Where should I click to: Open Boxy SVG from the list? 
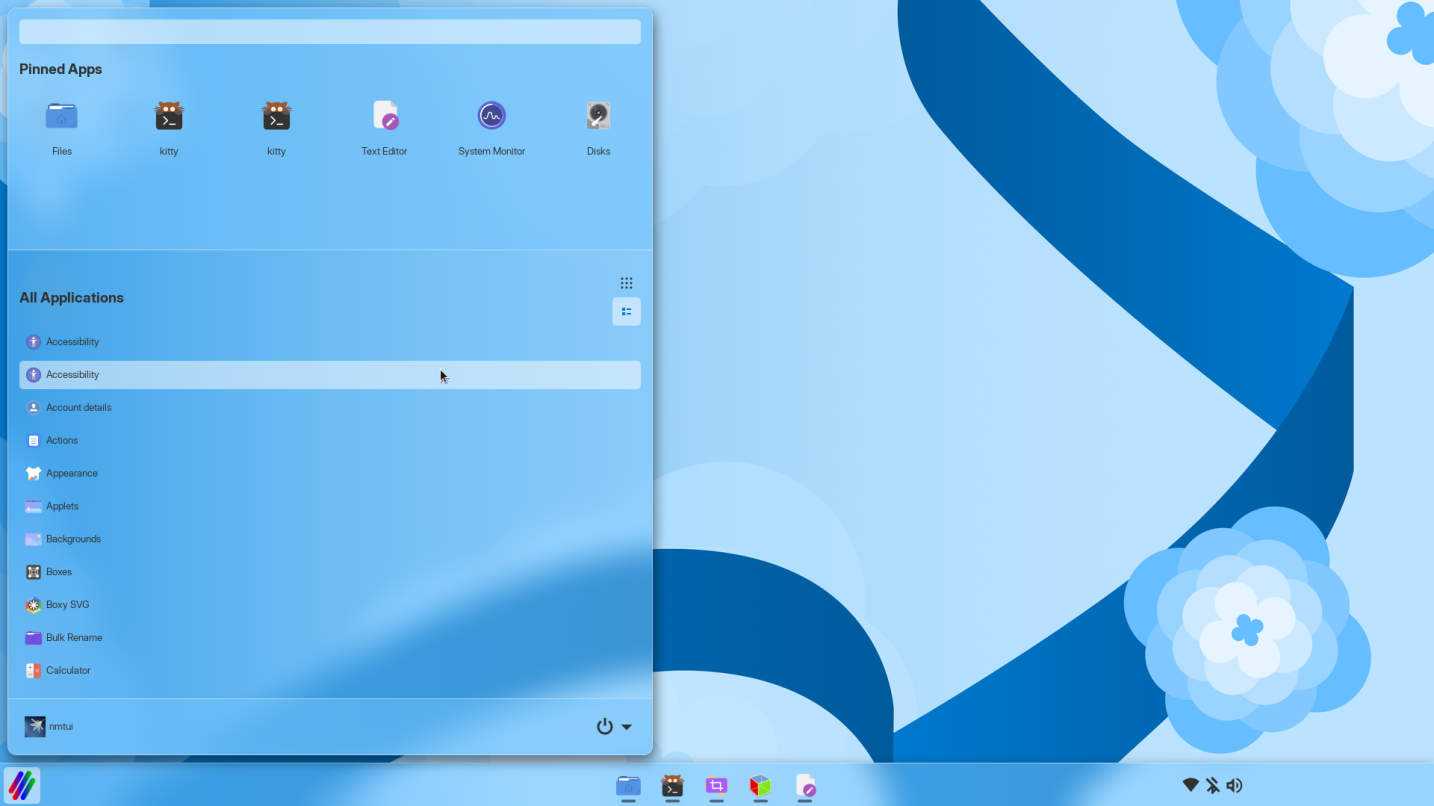[330, 605]
